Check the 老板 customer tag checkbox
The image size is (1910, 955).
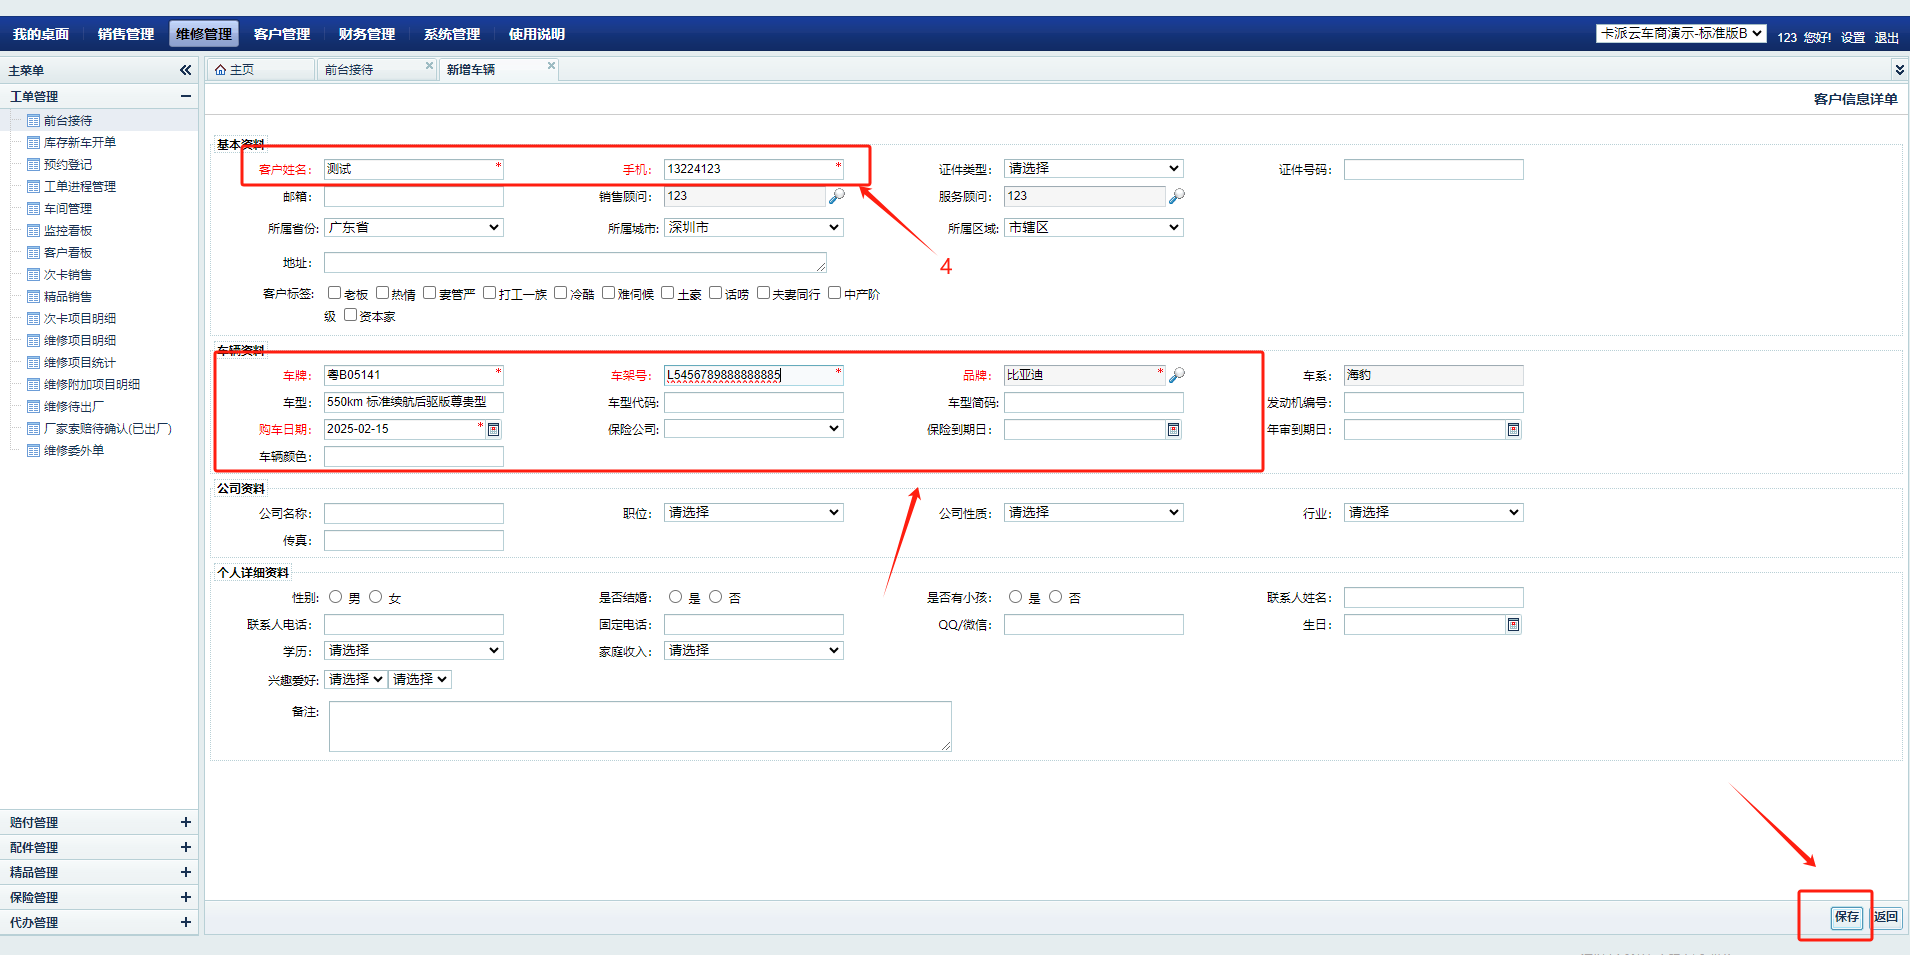(334, 293)
